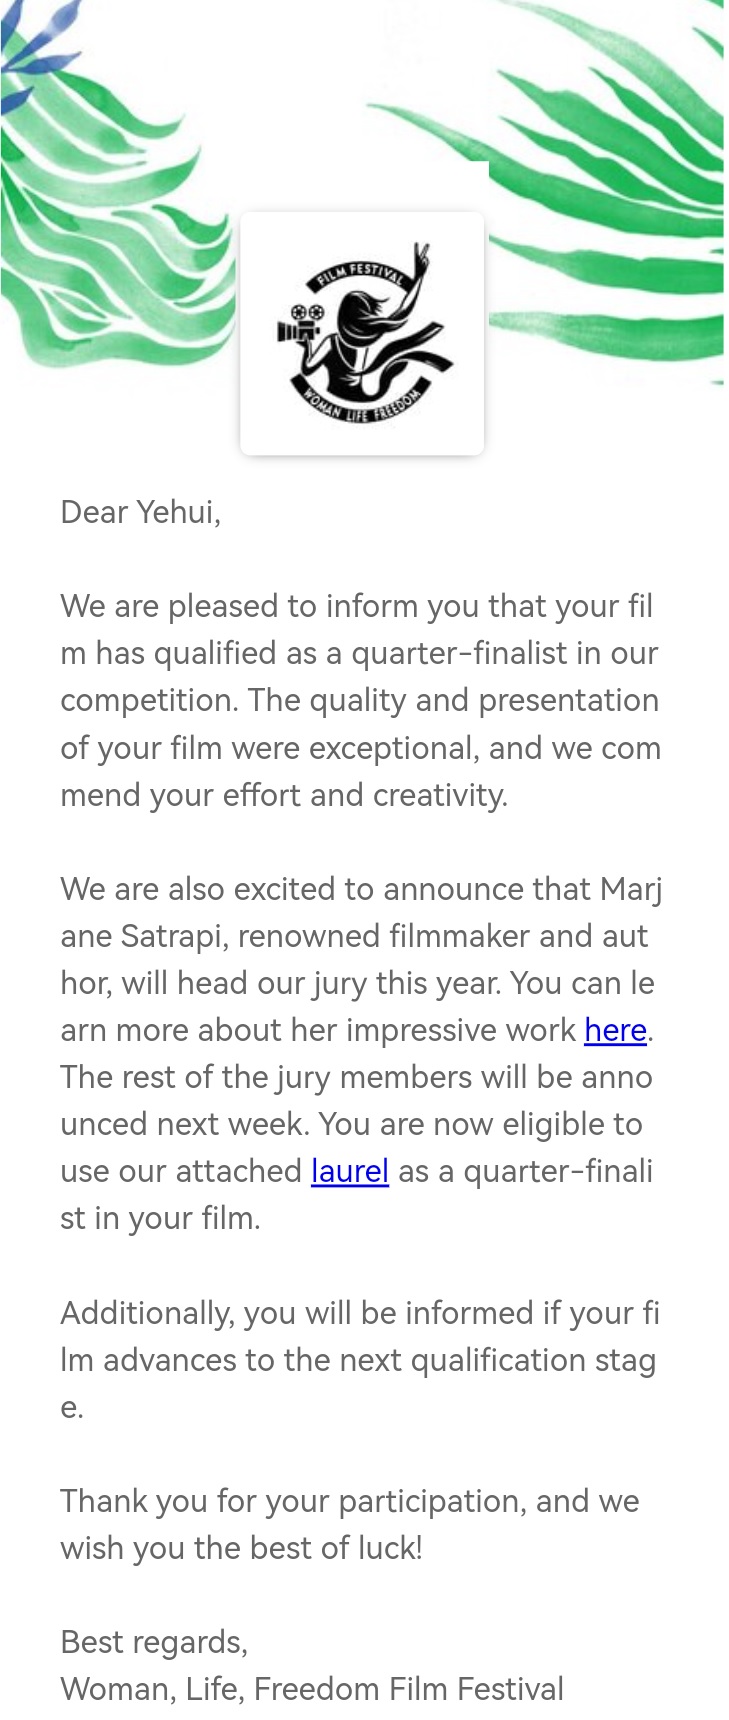This screenshot has width=729, height=1720.
Task: Click the peace-sign hand in the logo
Action: click(420, 258)
